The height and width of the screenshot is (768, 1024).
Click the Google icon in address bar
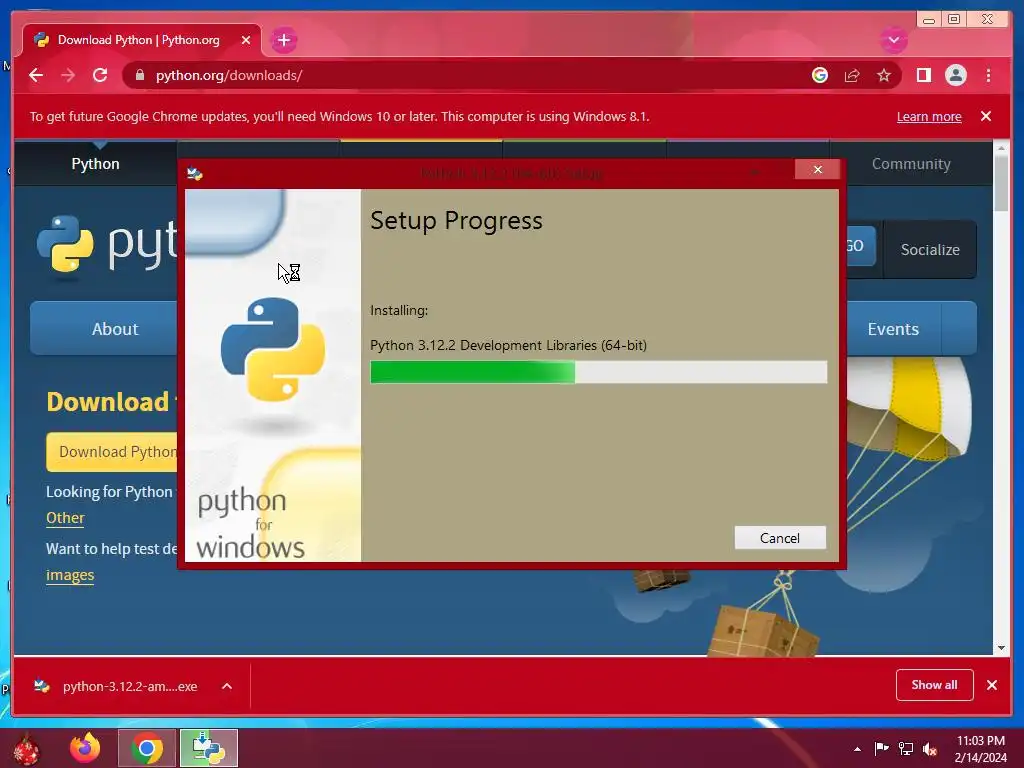click(820, 75)
